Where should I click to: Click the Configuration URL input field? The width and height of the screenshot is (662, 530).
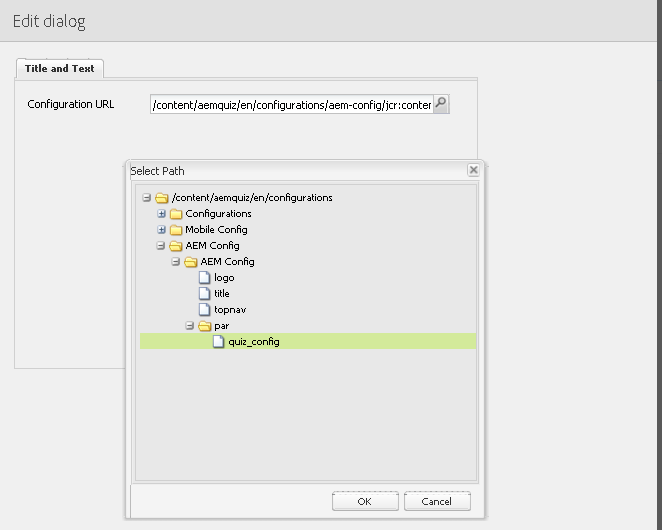pyautogui.click(x=291, y=104)
